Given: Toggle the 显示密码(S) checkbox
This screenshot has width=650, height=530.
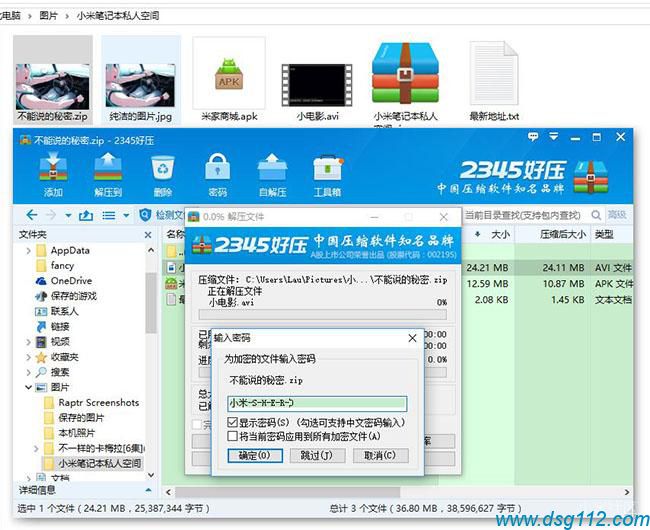Looking at the screenshot, I should [233, 422].
